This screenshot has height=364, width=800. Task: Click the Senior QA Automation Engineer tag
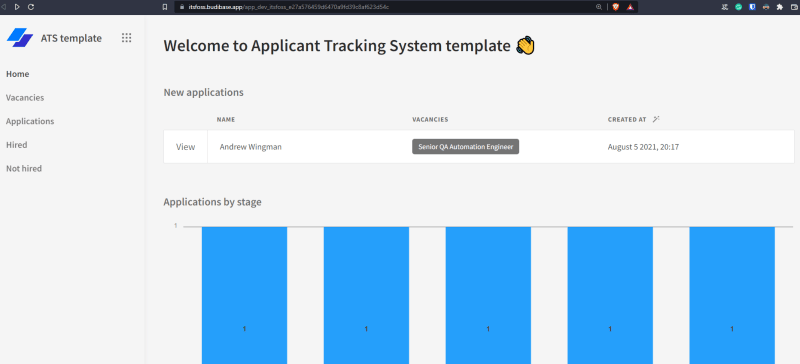click(x=465, y=147)
